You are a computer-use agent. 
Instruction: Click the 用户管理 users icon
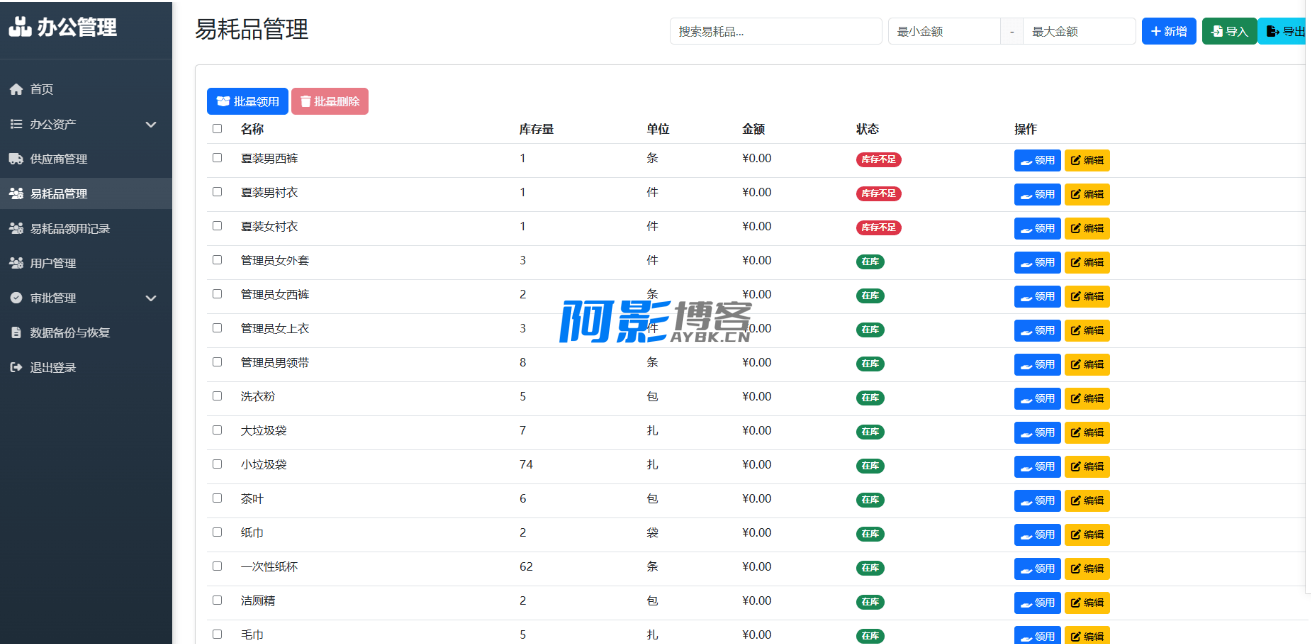click(16, 263)
